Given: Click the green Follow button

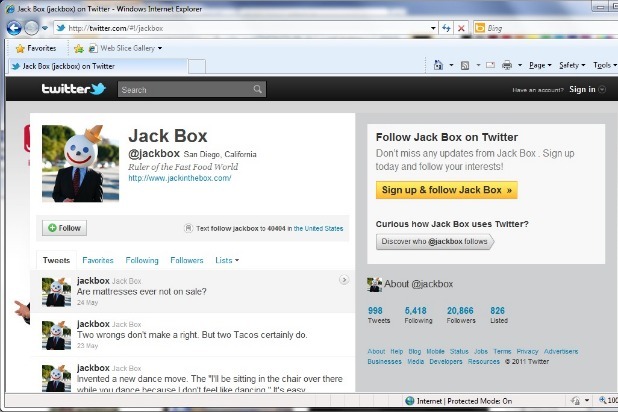Looking at the screenshot, I should (64, 228).
